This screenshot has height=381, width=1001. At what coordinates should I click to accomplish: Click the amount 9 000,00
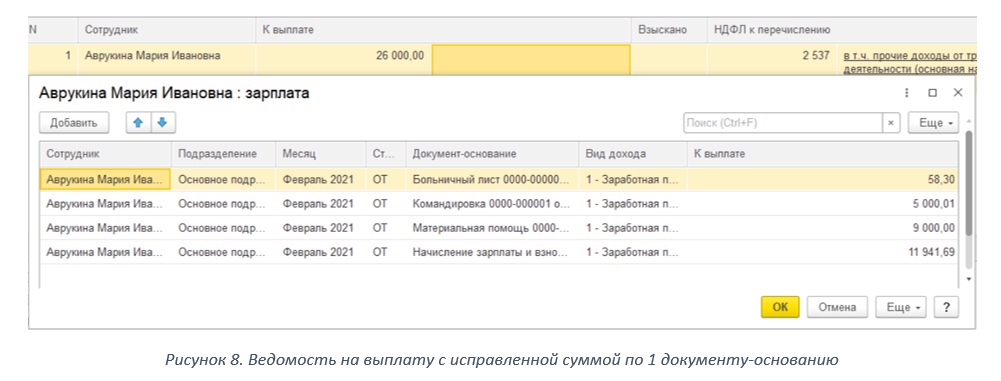[x=933, y=228]
